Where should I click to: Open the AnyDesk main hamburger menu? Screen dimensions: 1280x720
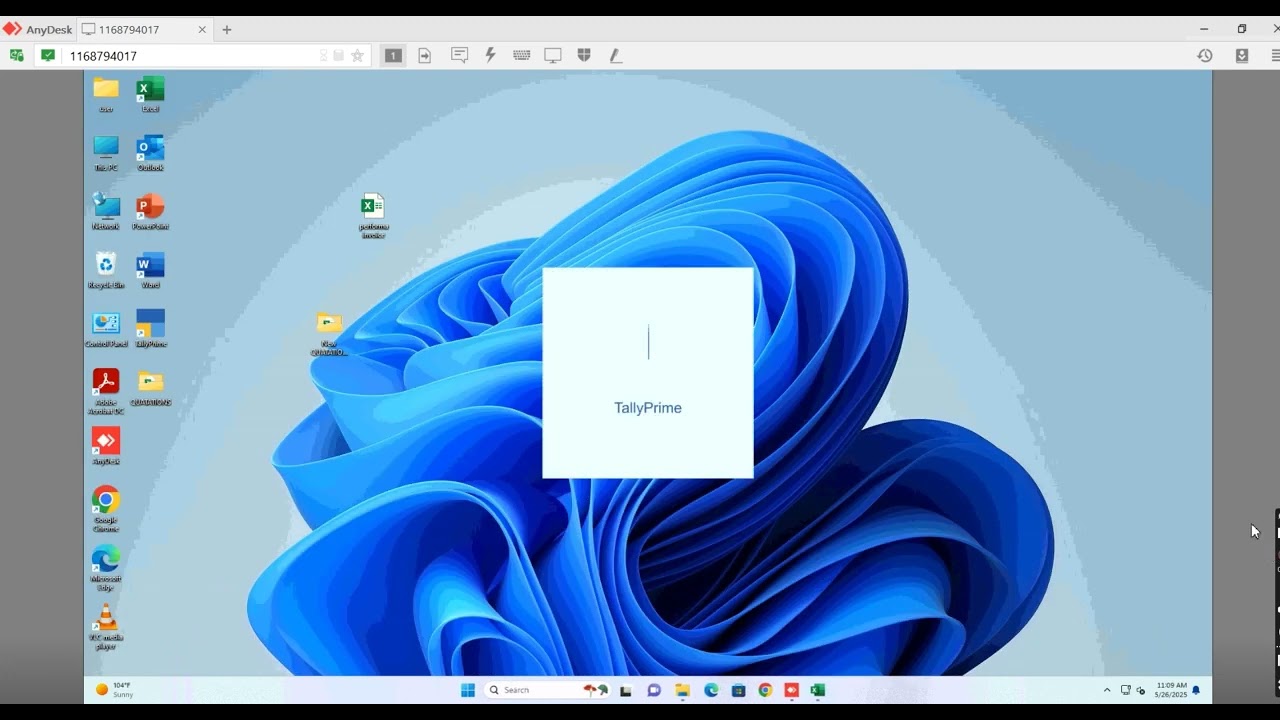[x=1275, y=56]
